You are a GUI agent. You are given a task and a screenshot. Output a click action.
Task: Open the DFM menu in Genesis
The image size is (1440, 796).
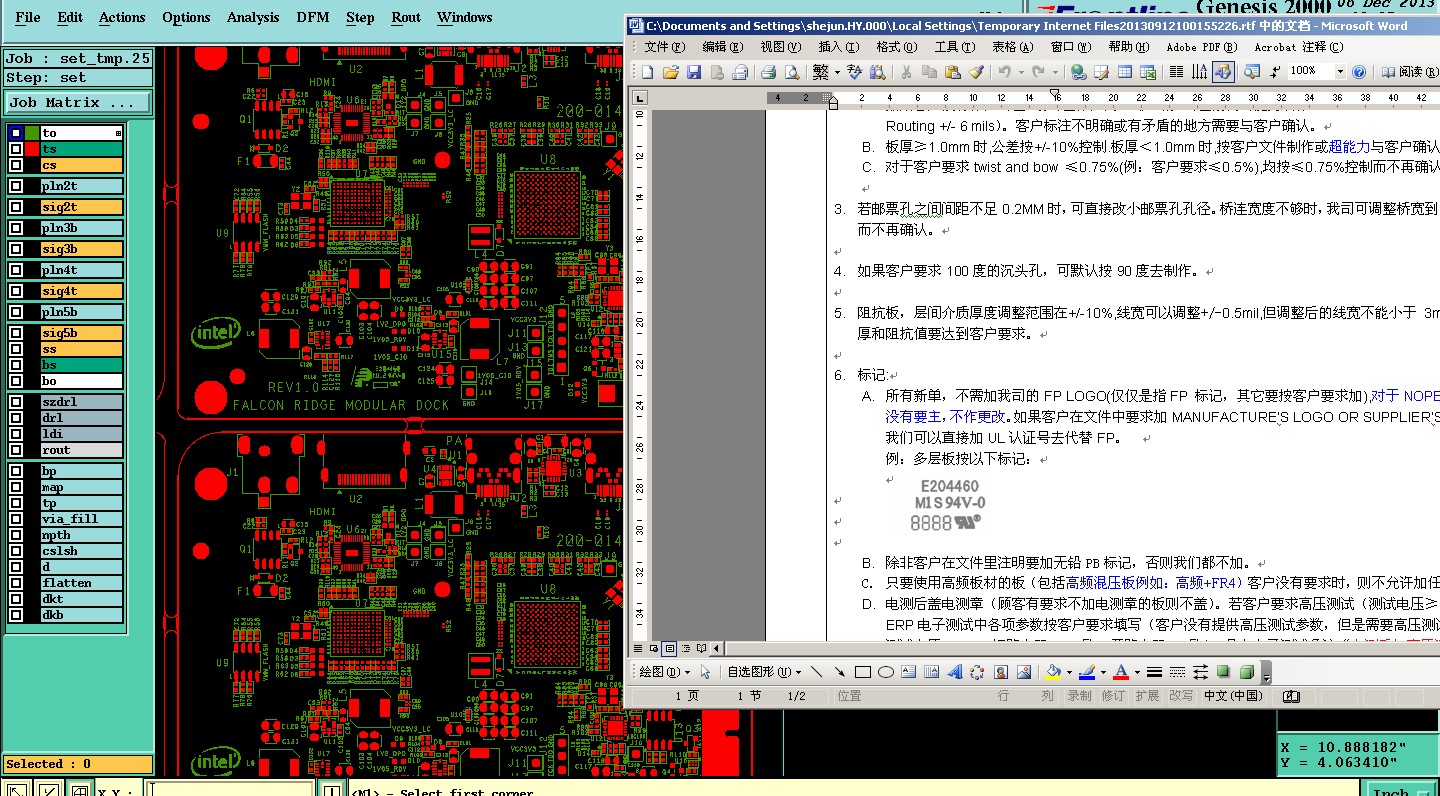[313, 17]
